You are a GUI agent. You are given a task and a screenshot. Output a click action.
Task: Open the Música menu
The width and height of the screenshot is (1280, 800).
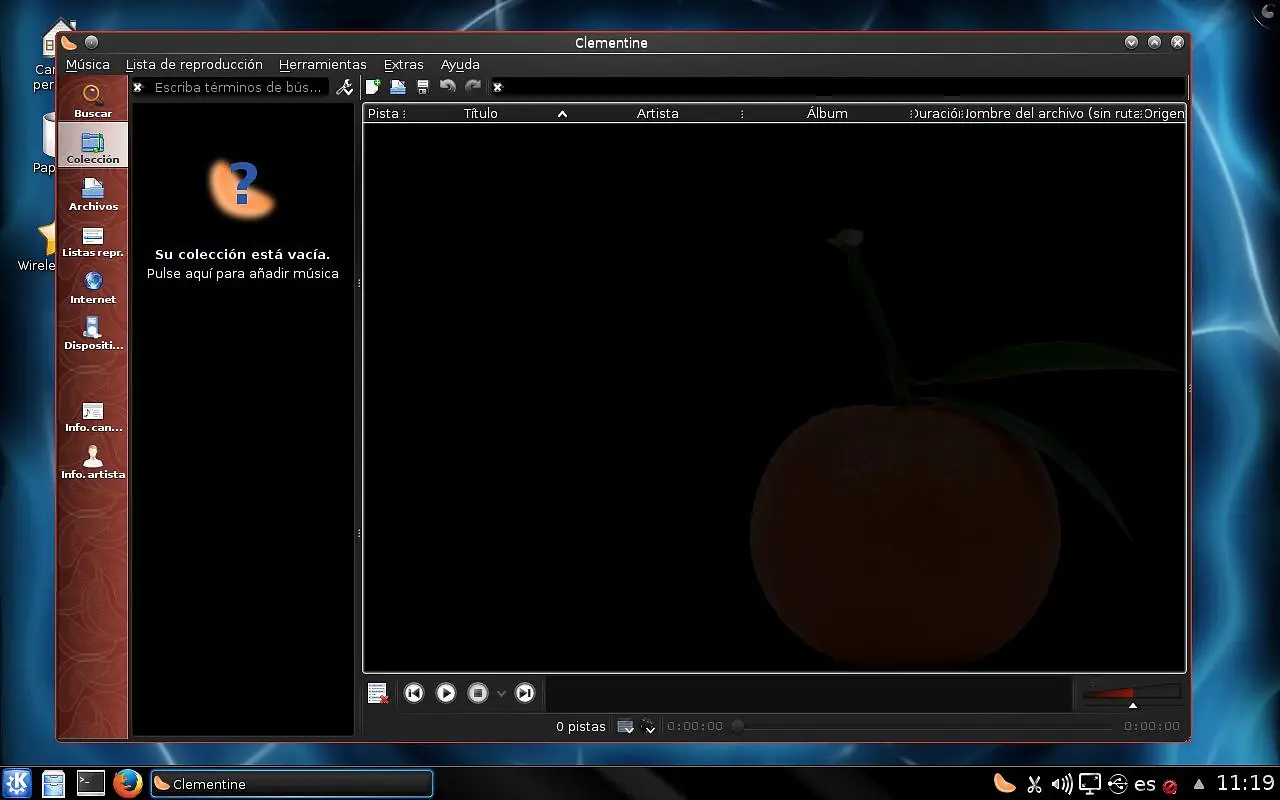pos(88,64)
